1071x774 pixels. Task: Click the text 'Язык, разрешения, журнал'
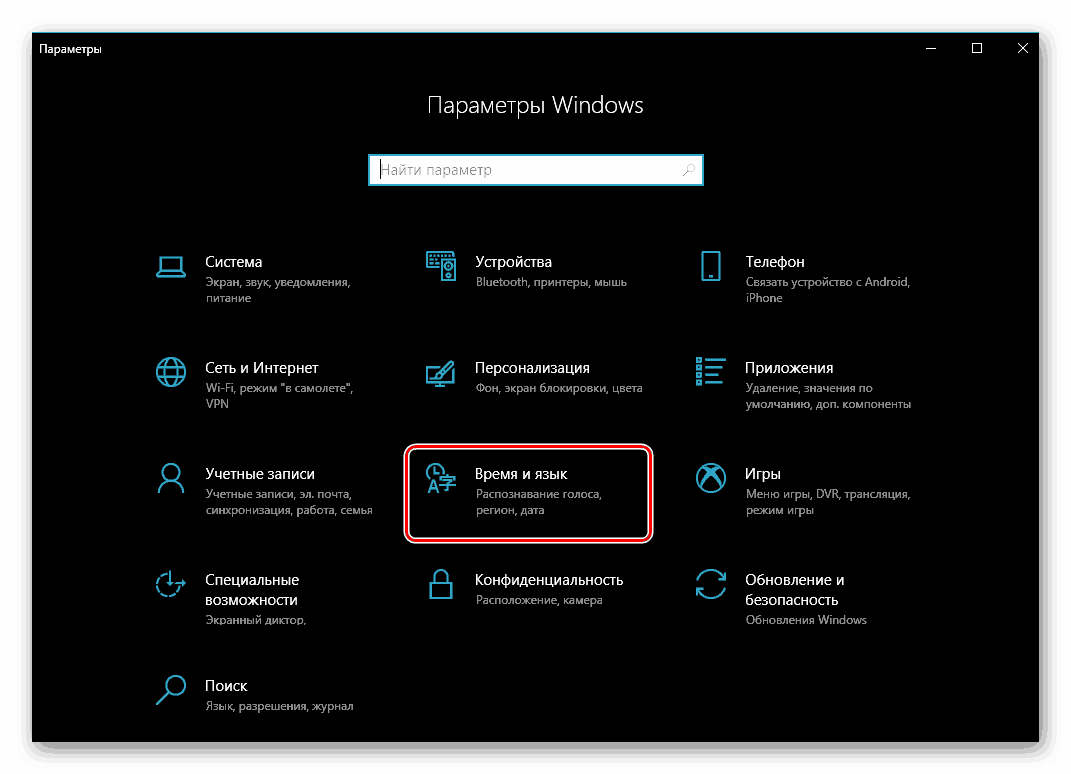pos(279,706)
